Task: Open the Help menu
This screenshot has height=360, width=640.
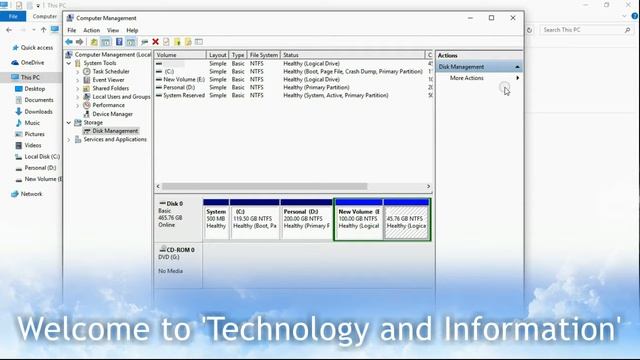Action: pyautogui.click(x=132, y=30)
